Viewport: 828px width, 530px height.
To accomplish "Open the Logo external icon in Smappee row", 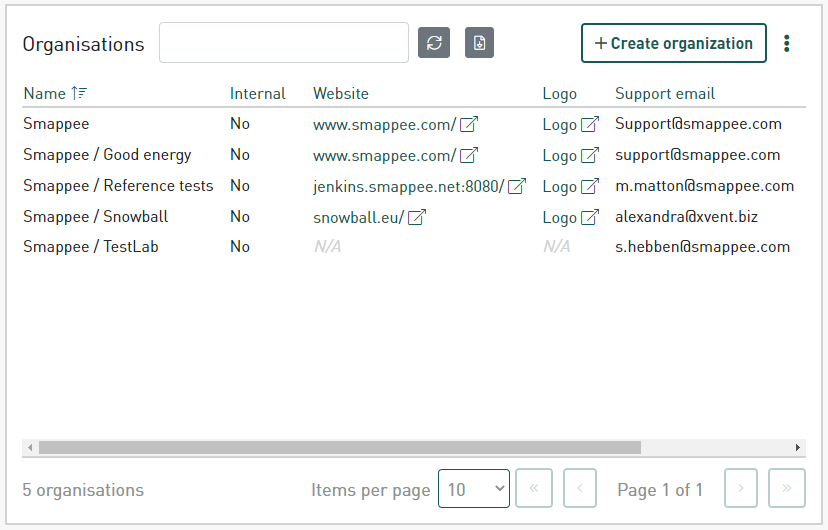I will (x=590, y=125).
